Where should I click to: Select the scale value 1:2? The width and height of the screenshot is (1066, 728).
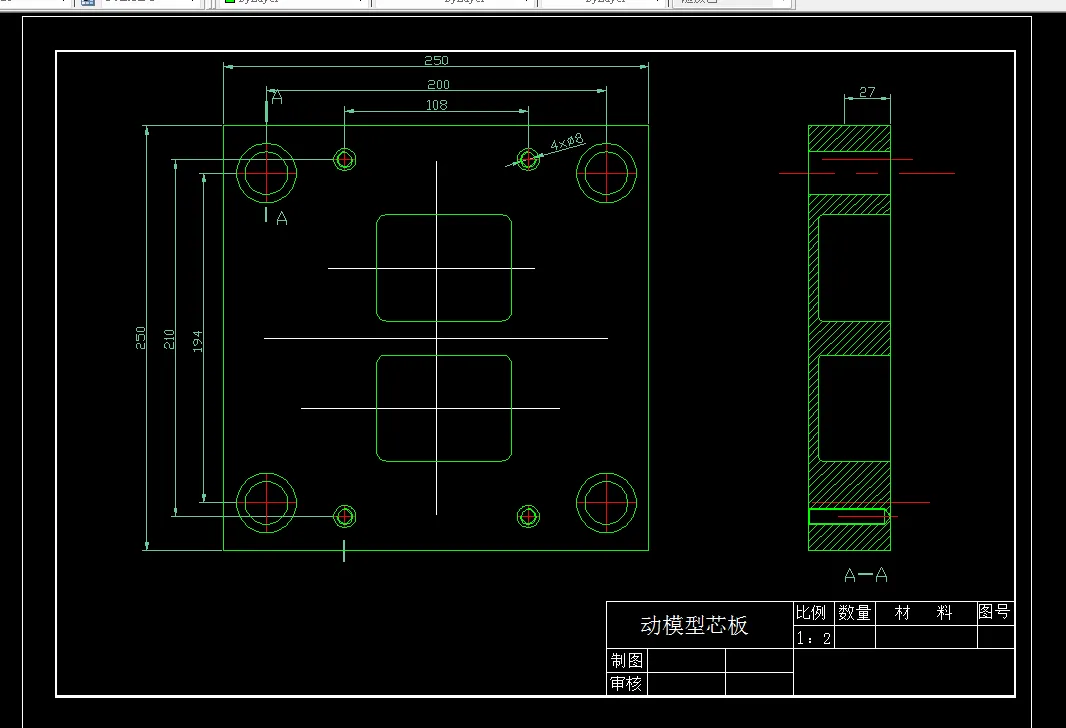point(814,638)
